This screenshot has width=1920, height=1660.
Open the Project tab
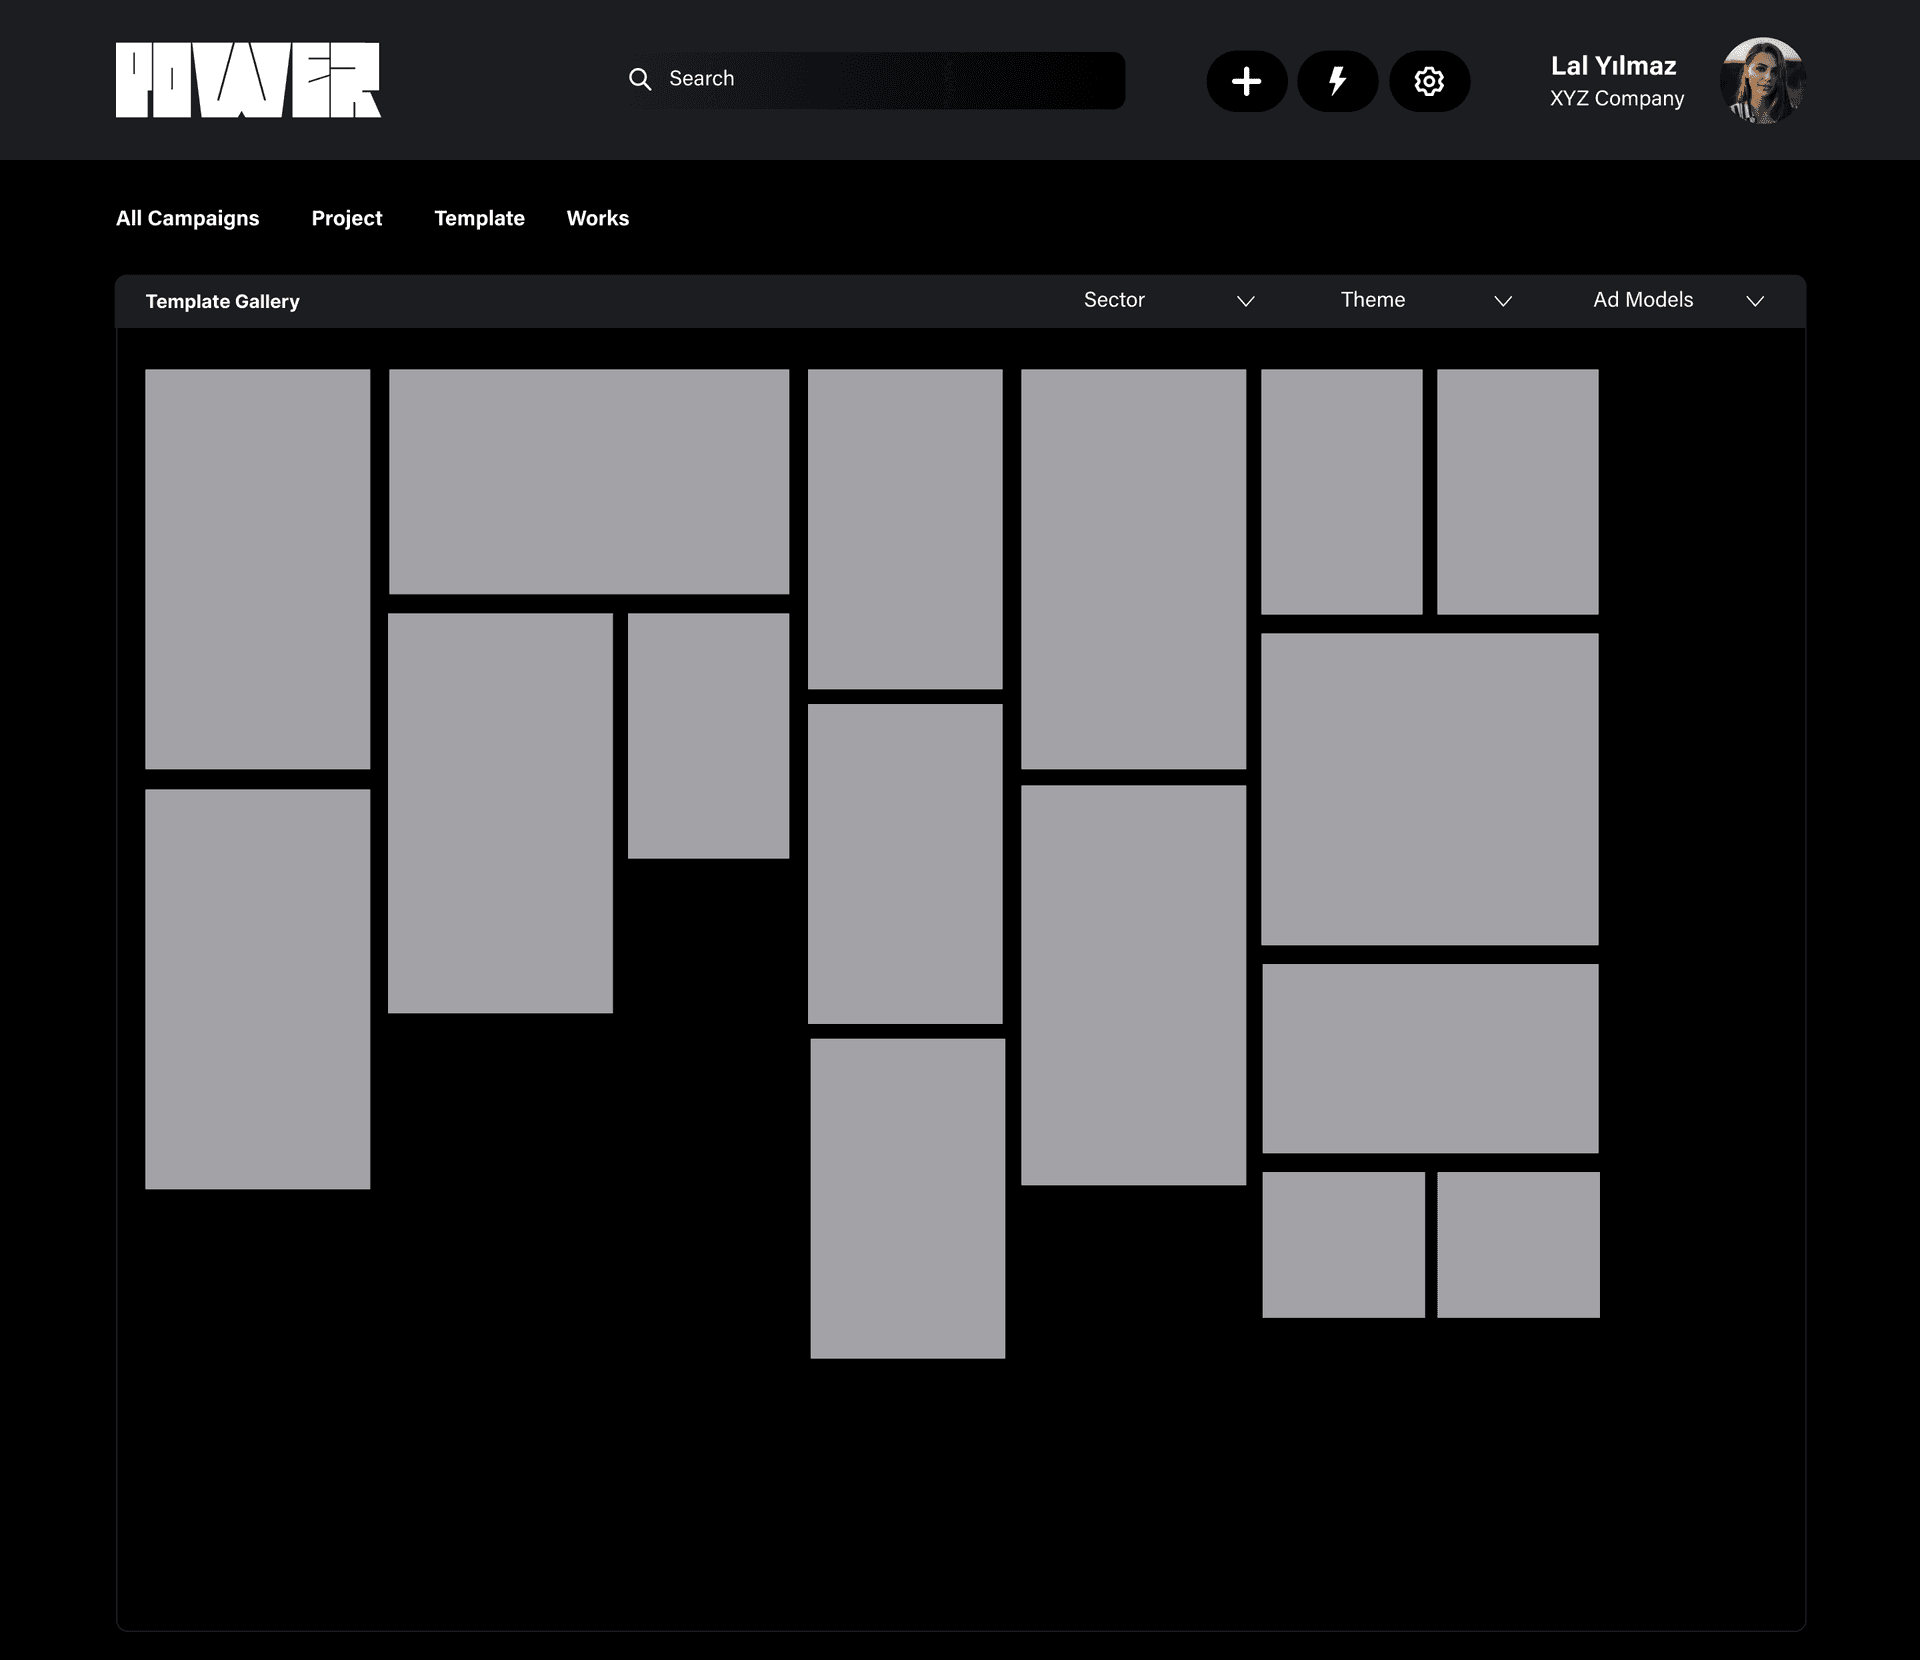pyautogui.click(x=346, y=218)
